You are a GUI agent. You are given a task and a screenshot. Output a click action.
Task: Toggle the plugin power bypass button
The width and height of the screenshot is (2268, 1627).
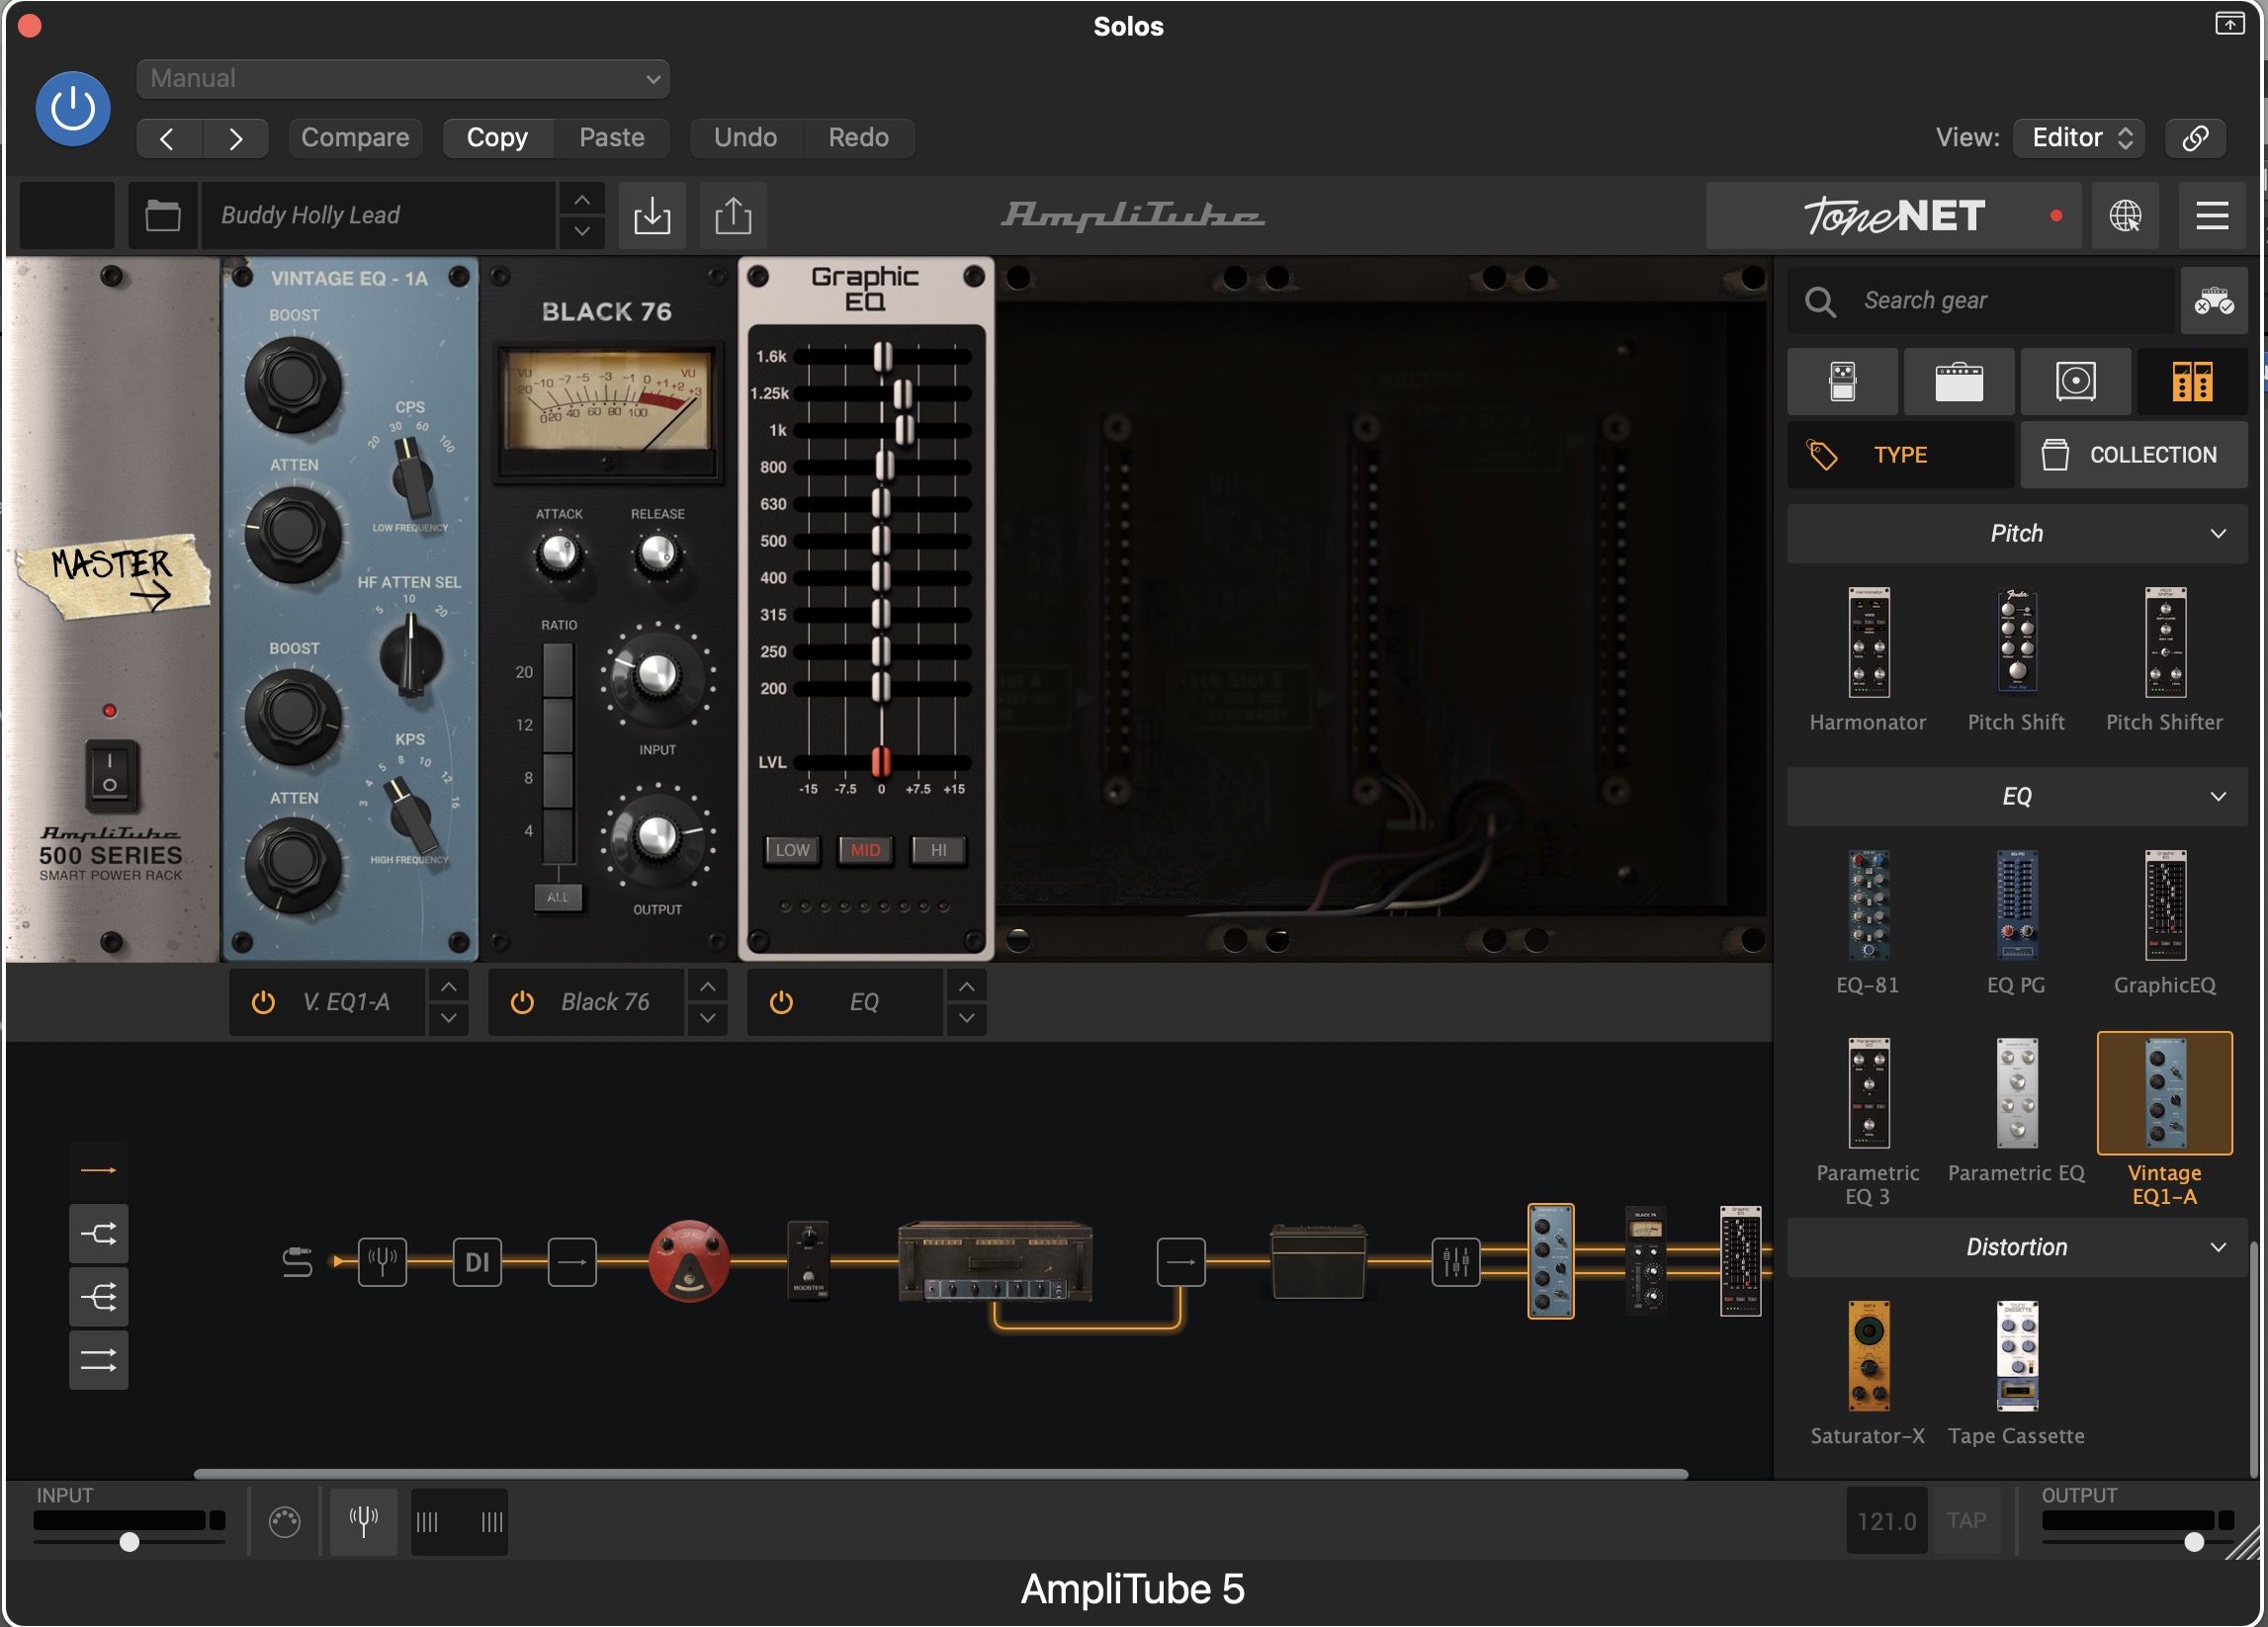73,108
